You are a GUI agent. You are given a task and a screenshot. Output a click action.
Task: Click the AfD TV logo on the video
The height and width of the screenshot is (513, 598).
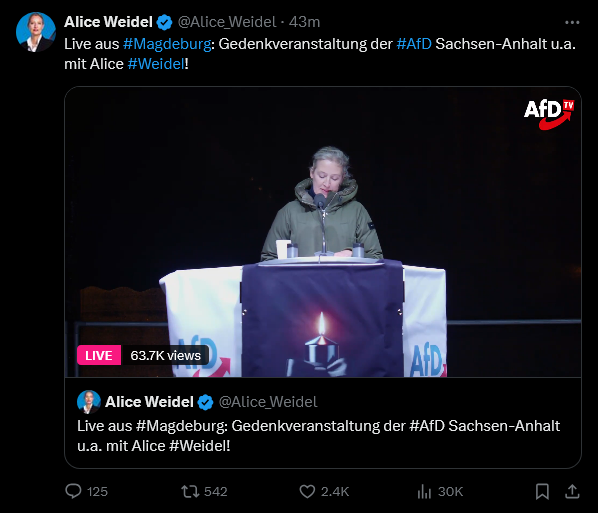(549, 114)
